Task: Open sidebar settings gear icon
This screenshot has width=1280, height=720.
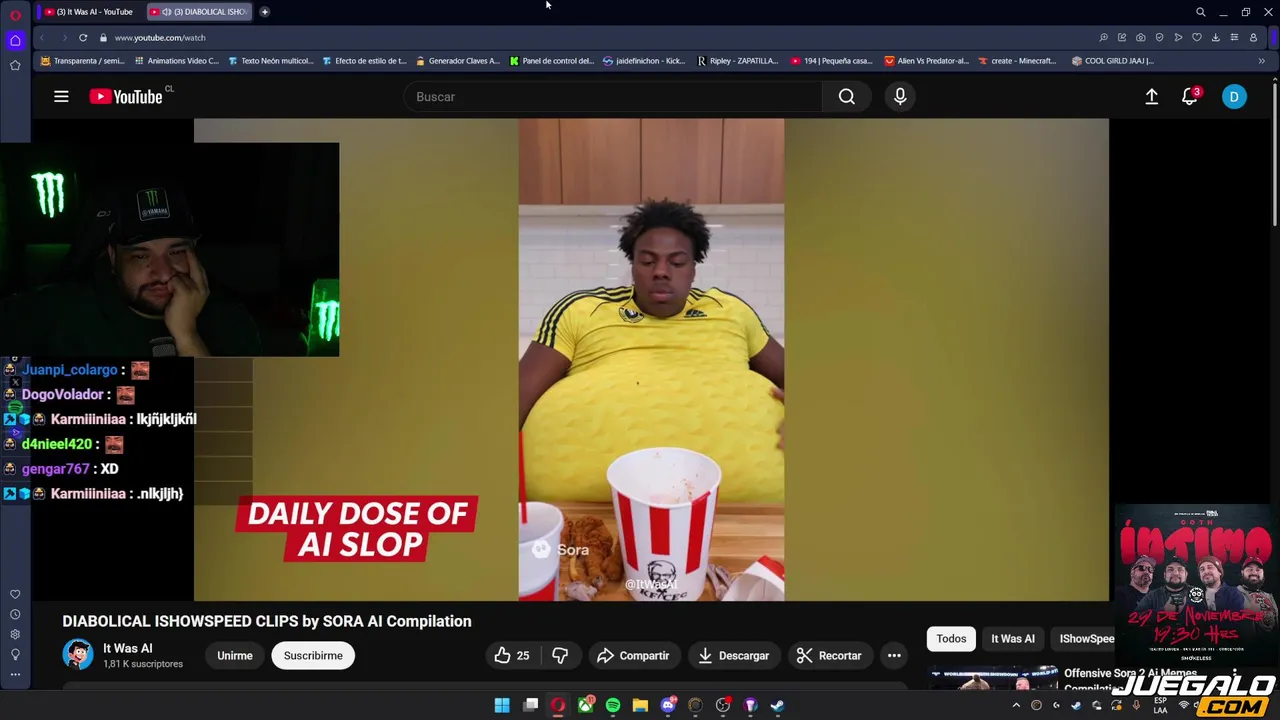Action: click(x=15, y=634)
